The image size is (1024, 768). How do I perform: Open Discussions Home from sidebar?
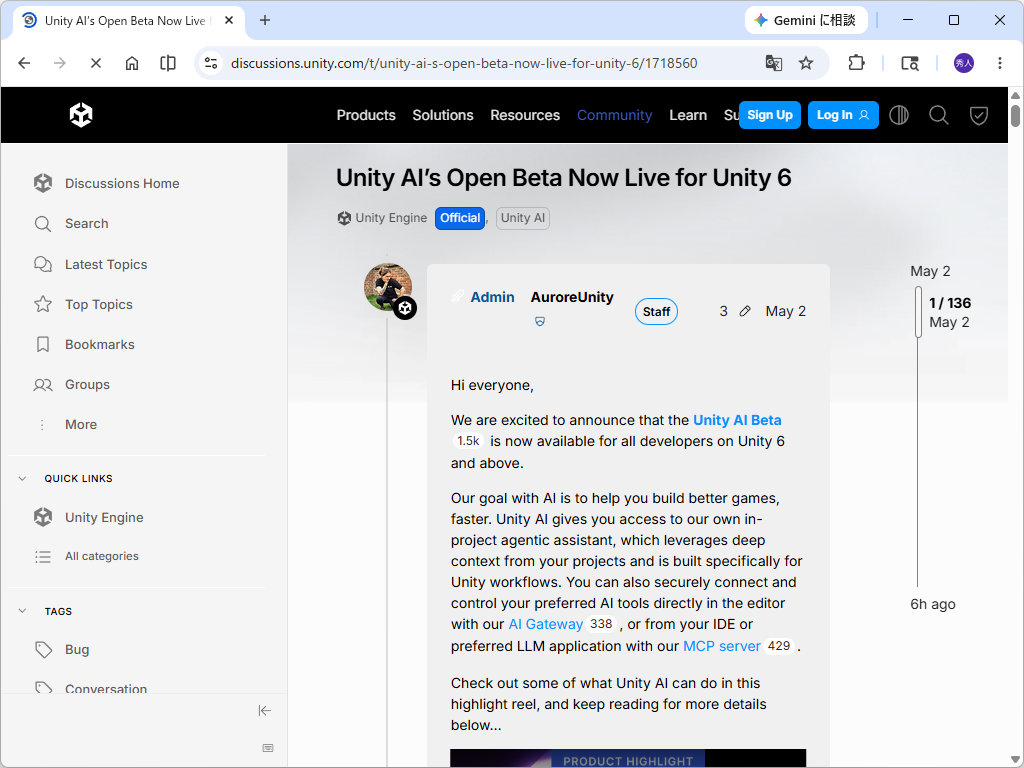coord(121,184)
